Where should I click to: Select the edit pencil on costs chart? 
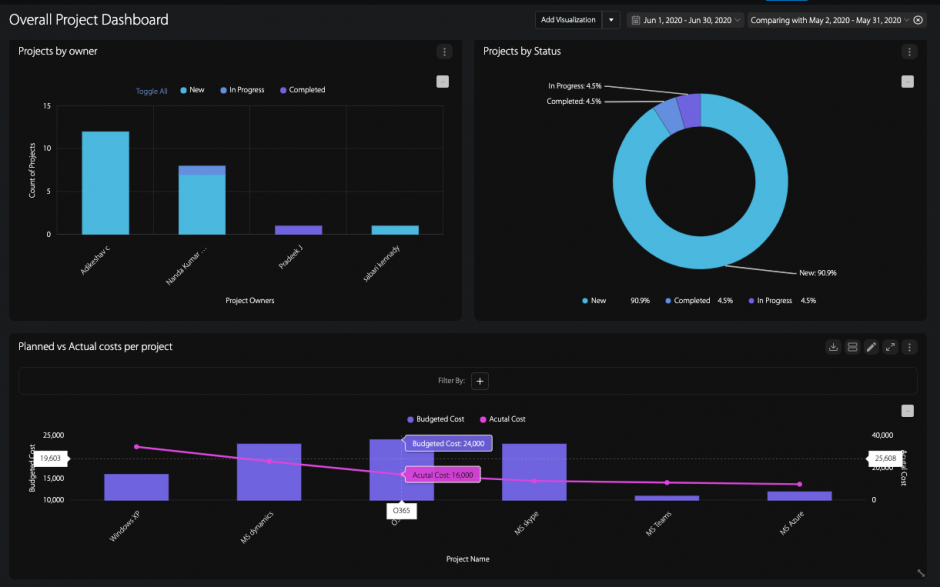click(x=871, y=347)
